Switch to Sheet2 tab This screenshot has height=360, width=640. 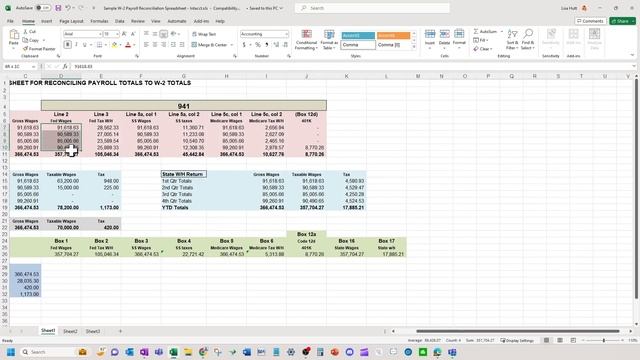pos(70,331)
